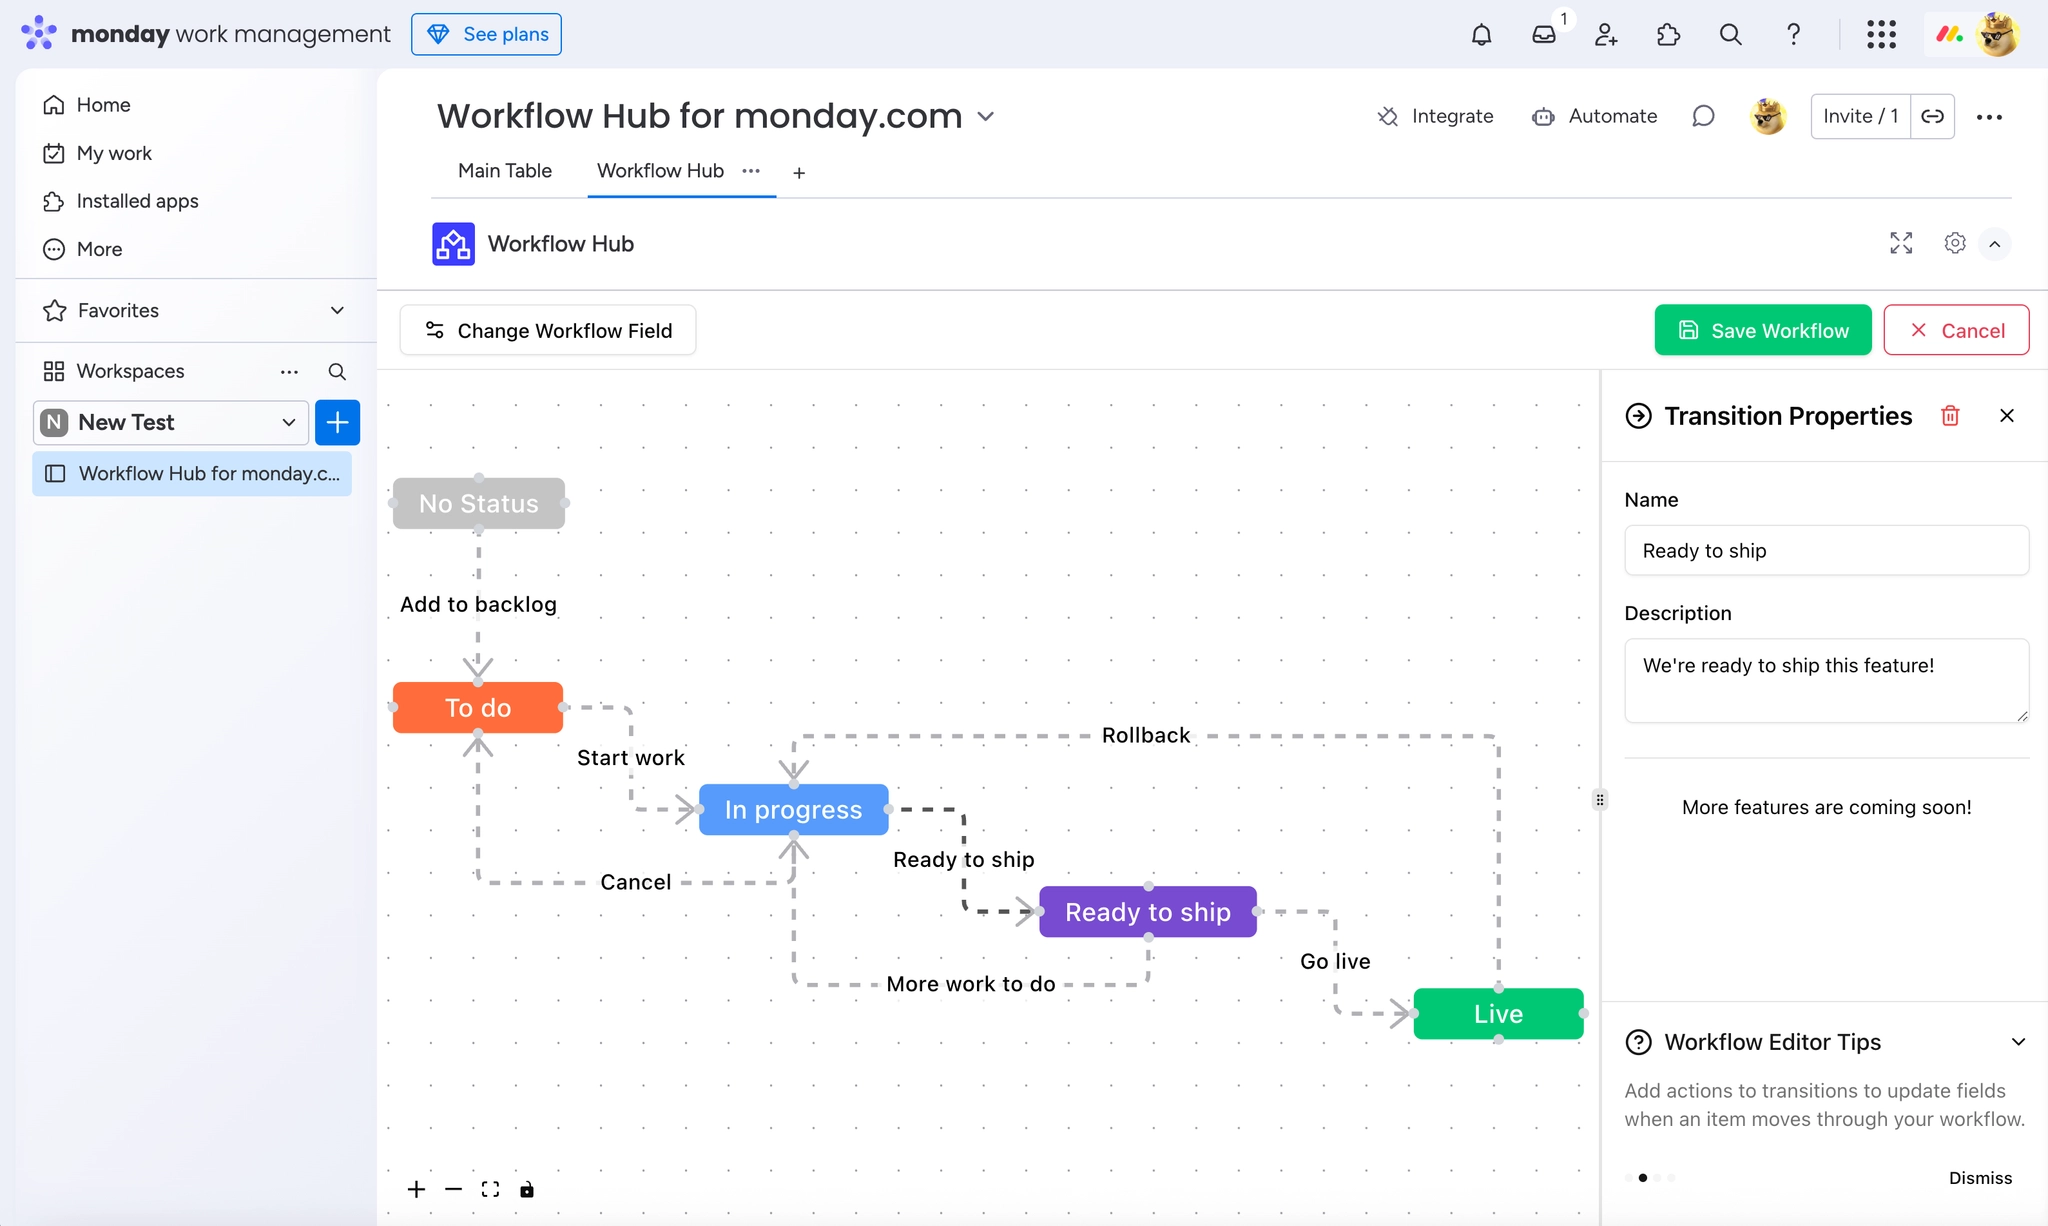Click the Ready to ship name field
Viewport: 2048px width, 1226px height.
[1826, 551]
